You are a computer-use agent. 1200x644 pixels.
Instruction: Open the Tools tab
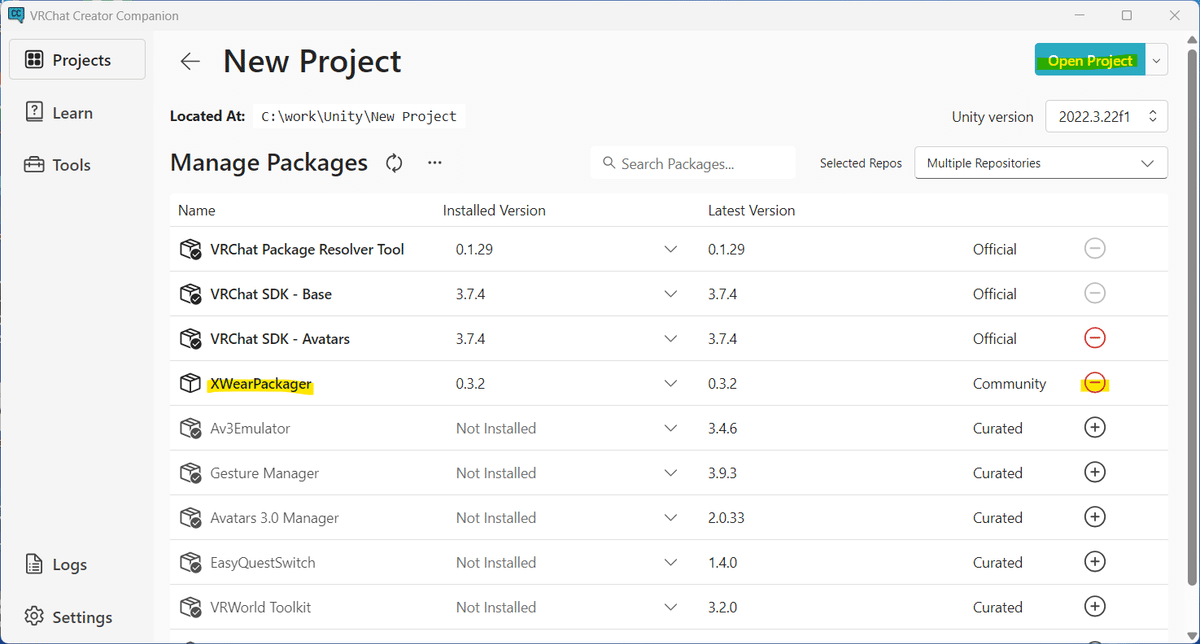pyautogui.click(x=78, y=165)
